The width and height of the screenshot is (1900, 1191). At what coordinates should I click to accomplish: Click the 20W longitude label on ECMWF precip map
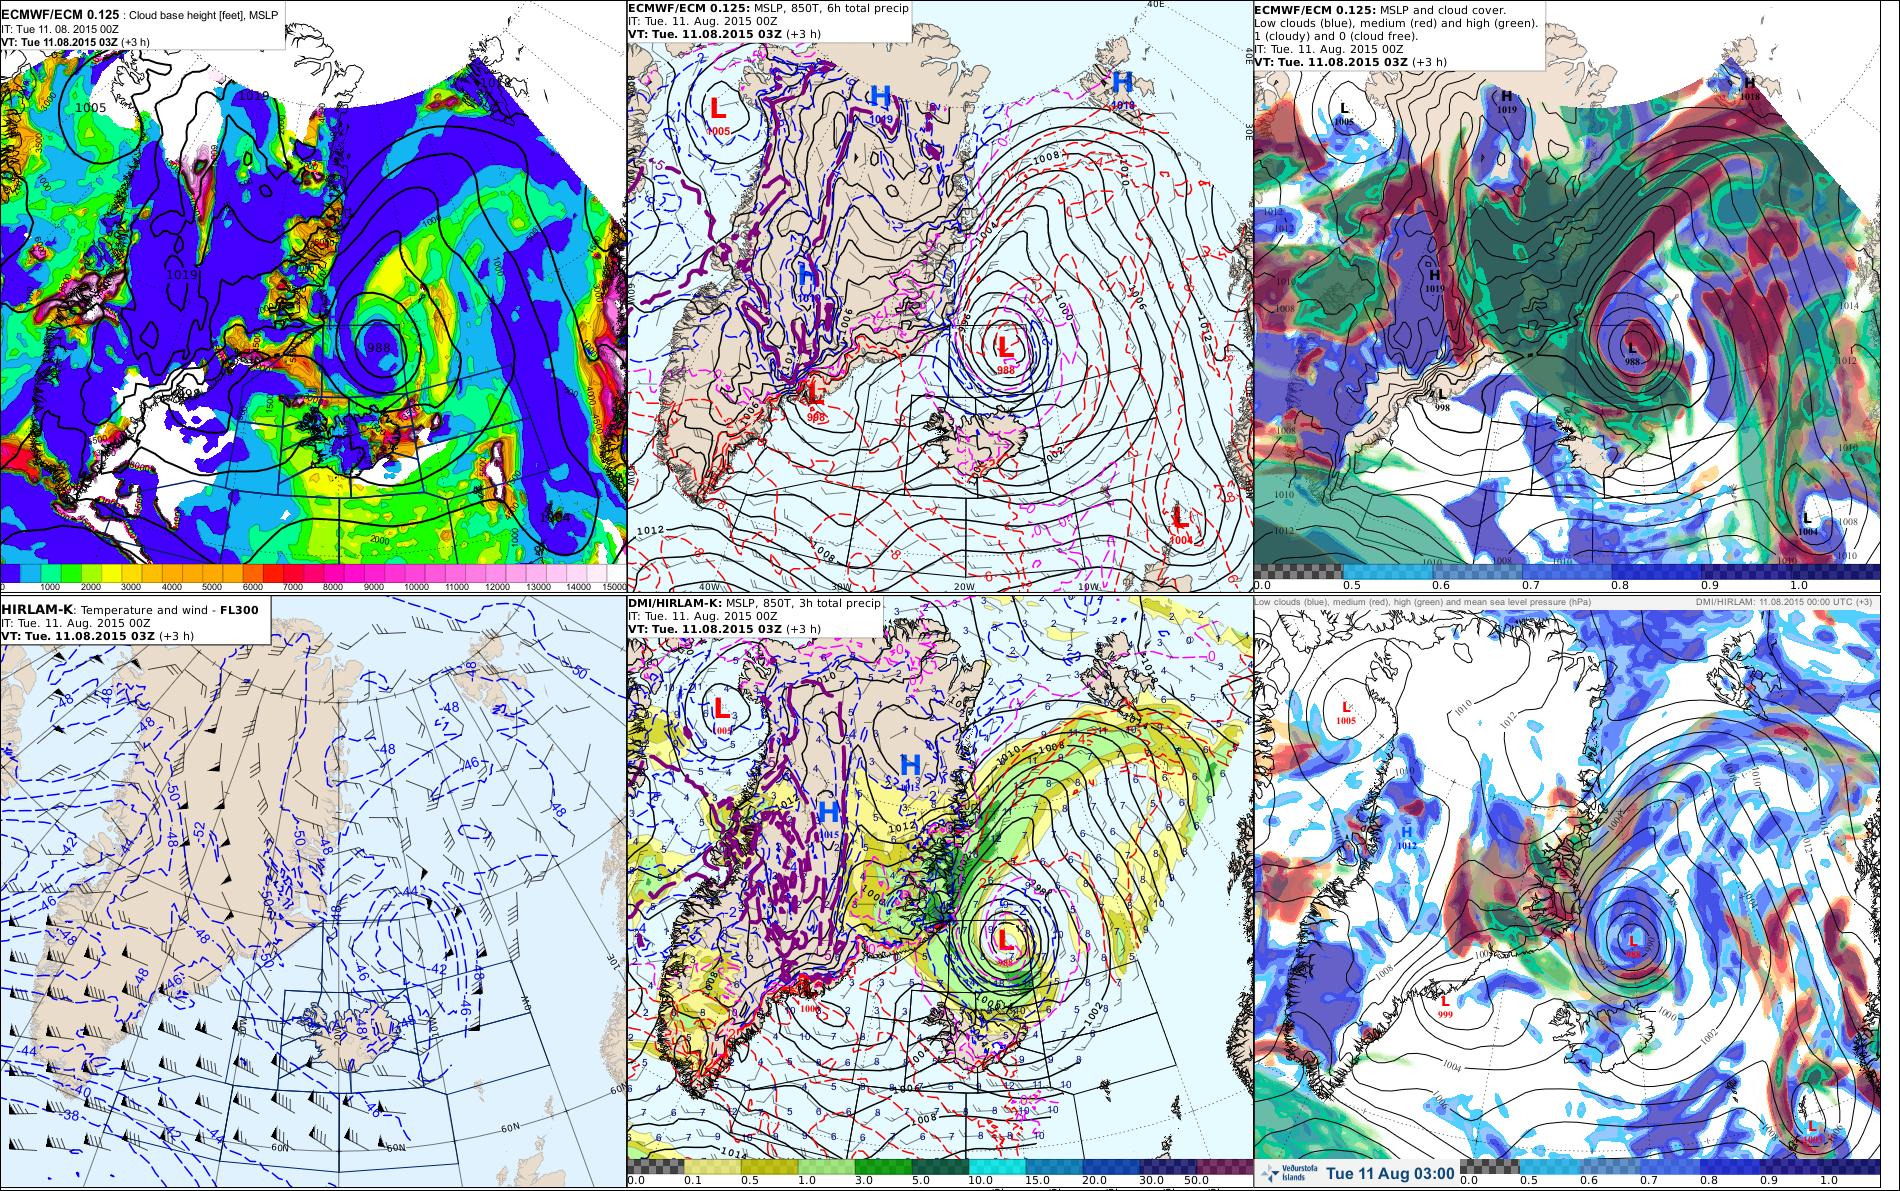coord(963,587)
